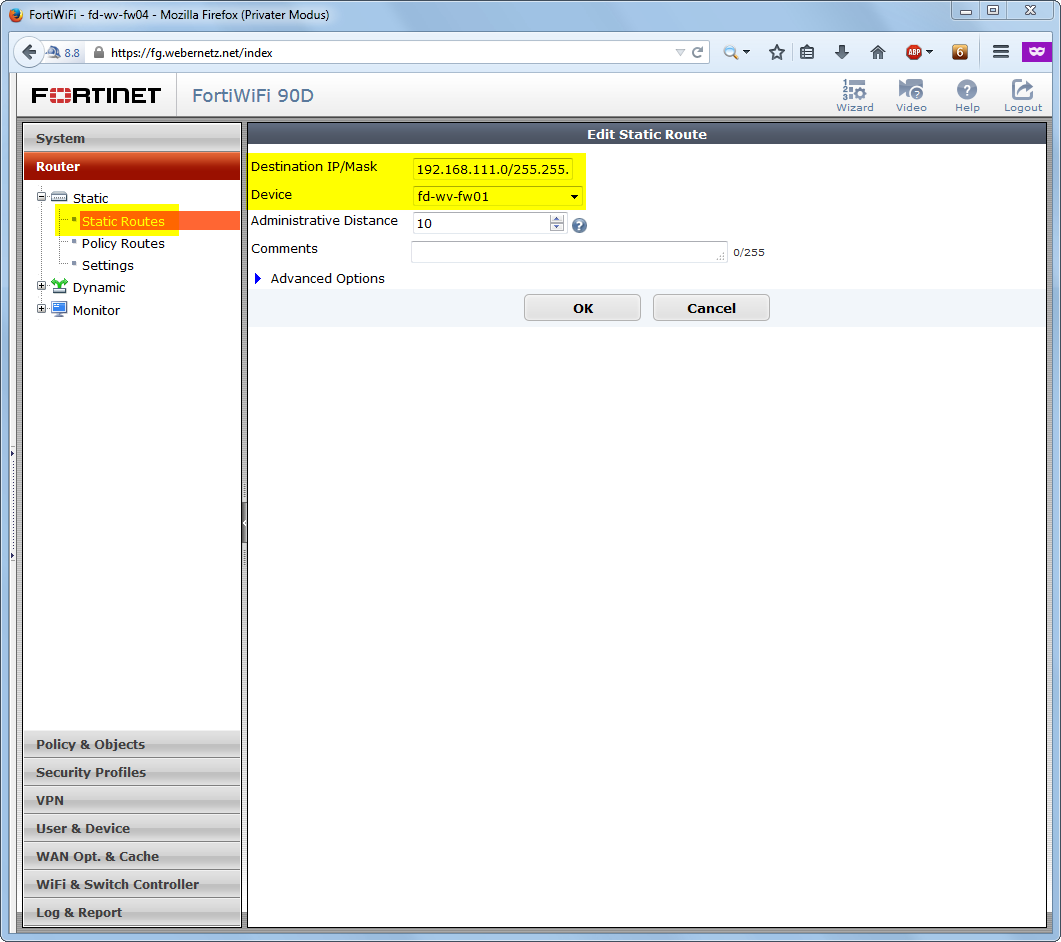Click the Static folder icon in tree

click(x=59, y=197)
